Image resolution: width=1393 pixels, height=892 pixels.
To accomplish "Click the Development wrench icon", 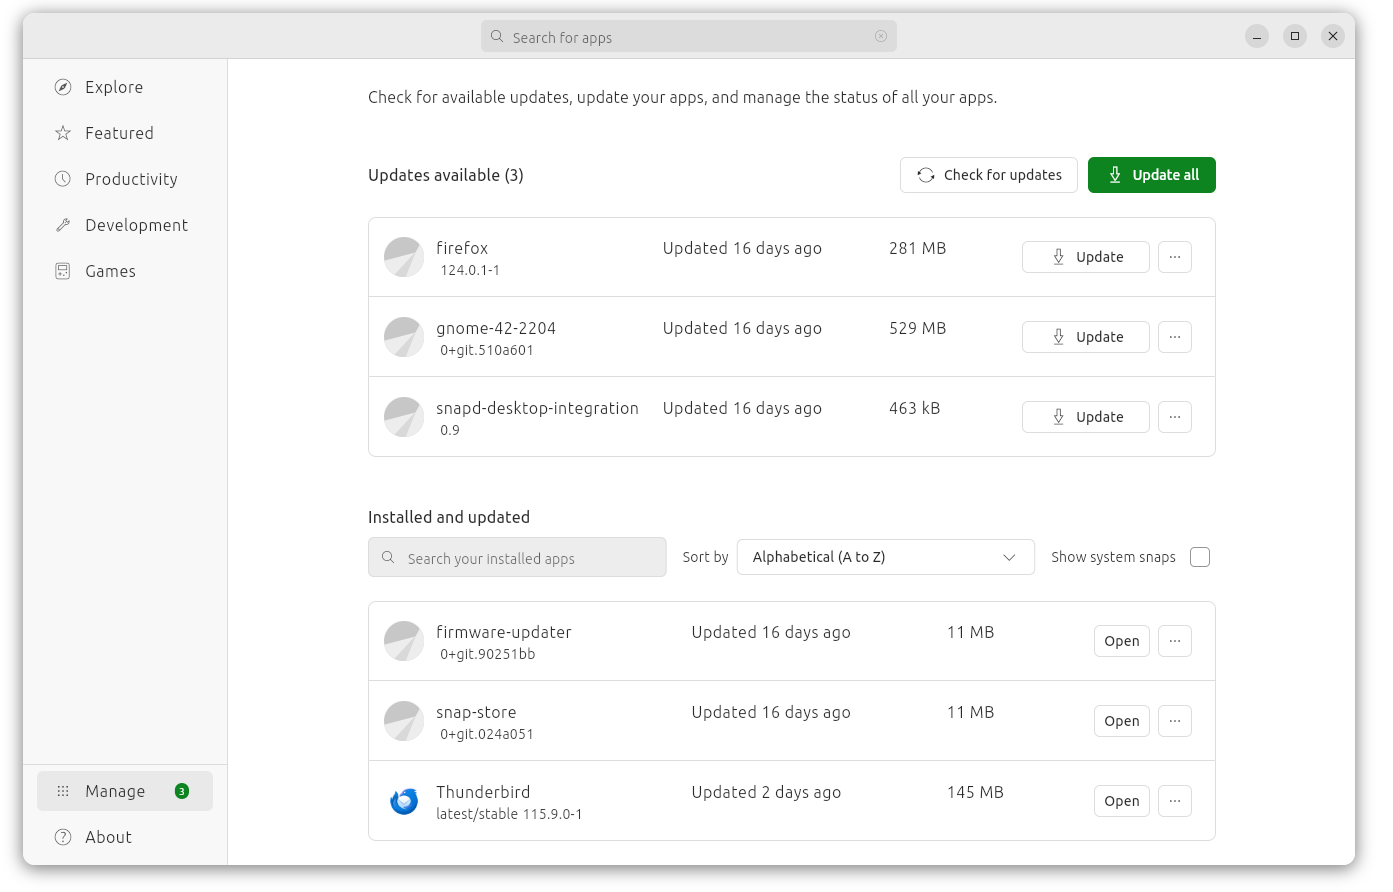I will (x=63, y=225).
